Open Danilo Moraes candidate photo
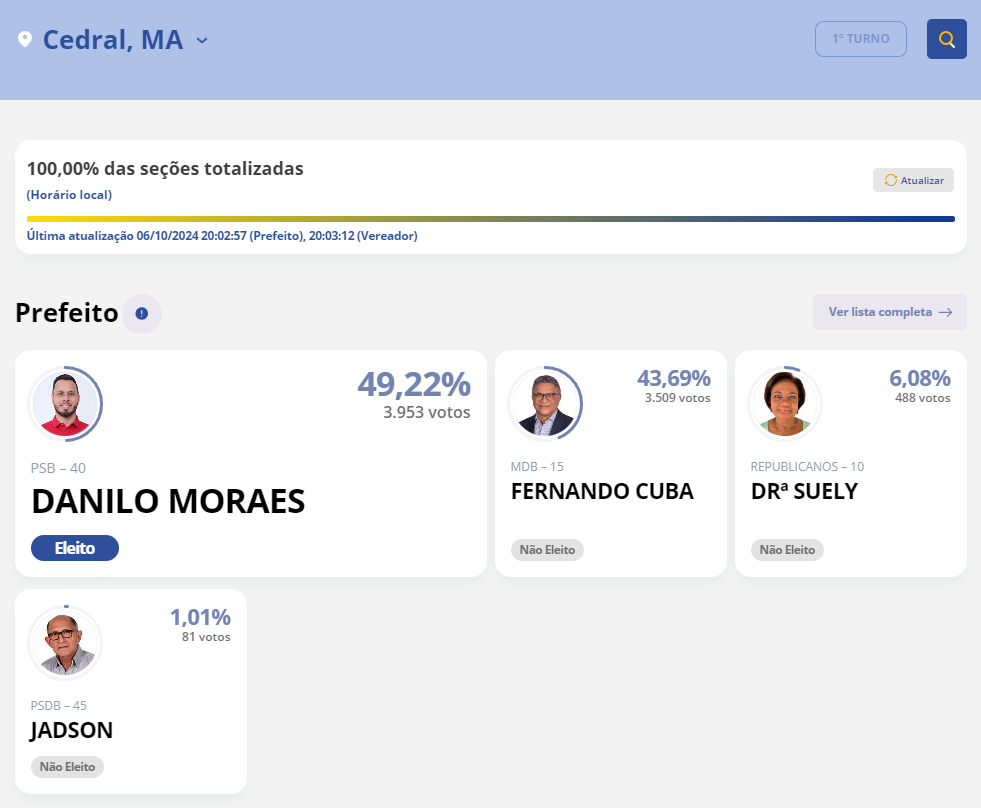981x808 pixels. coord(65,404)
